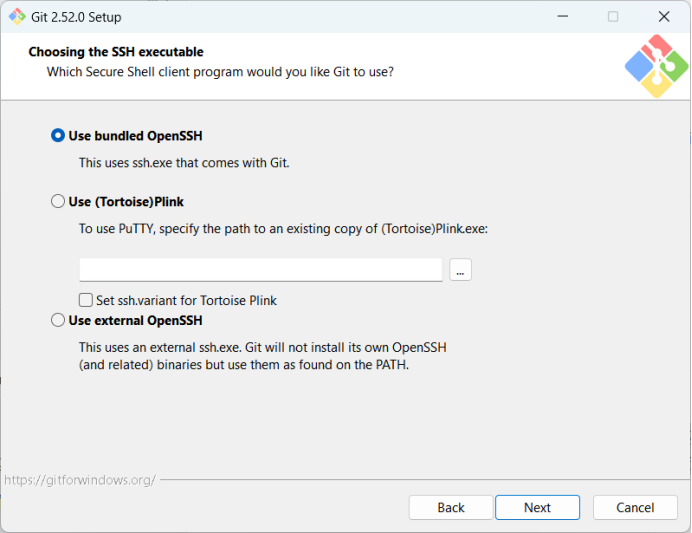Click the Plink.exe path input field
The height and width of the screenshot is (533, 692).
coord(261,269)
